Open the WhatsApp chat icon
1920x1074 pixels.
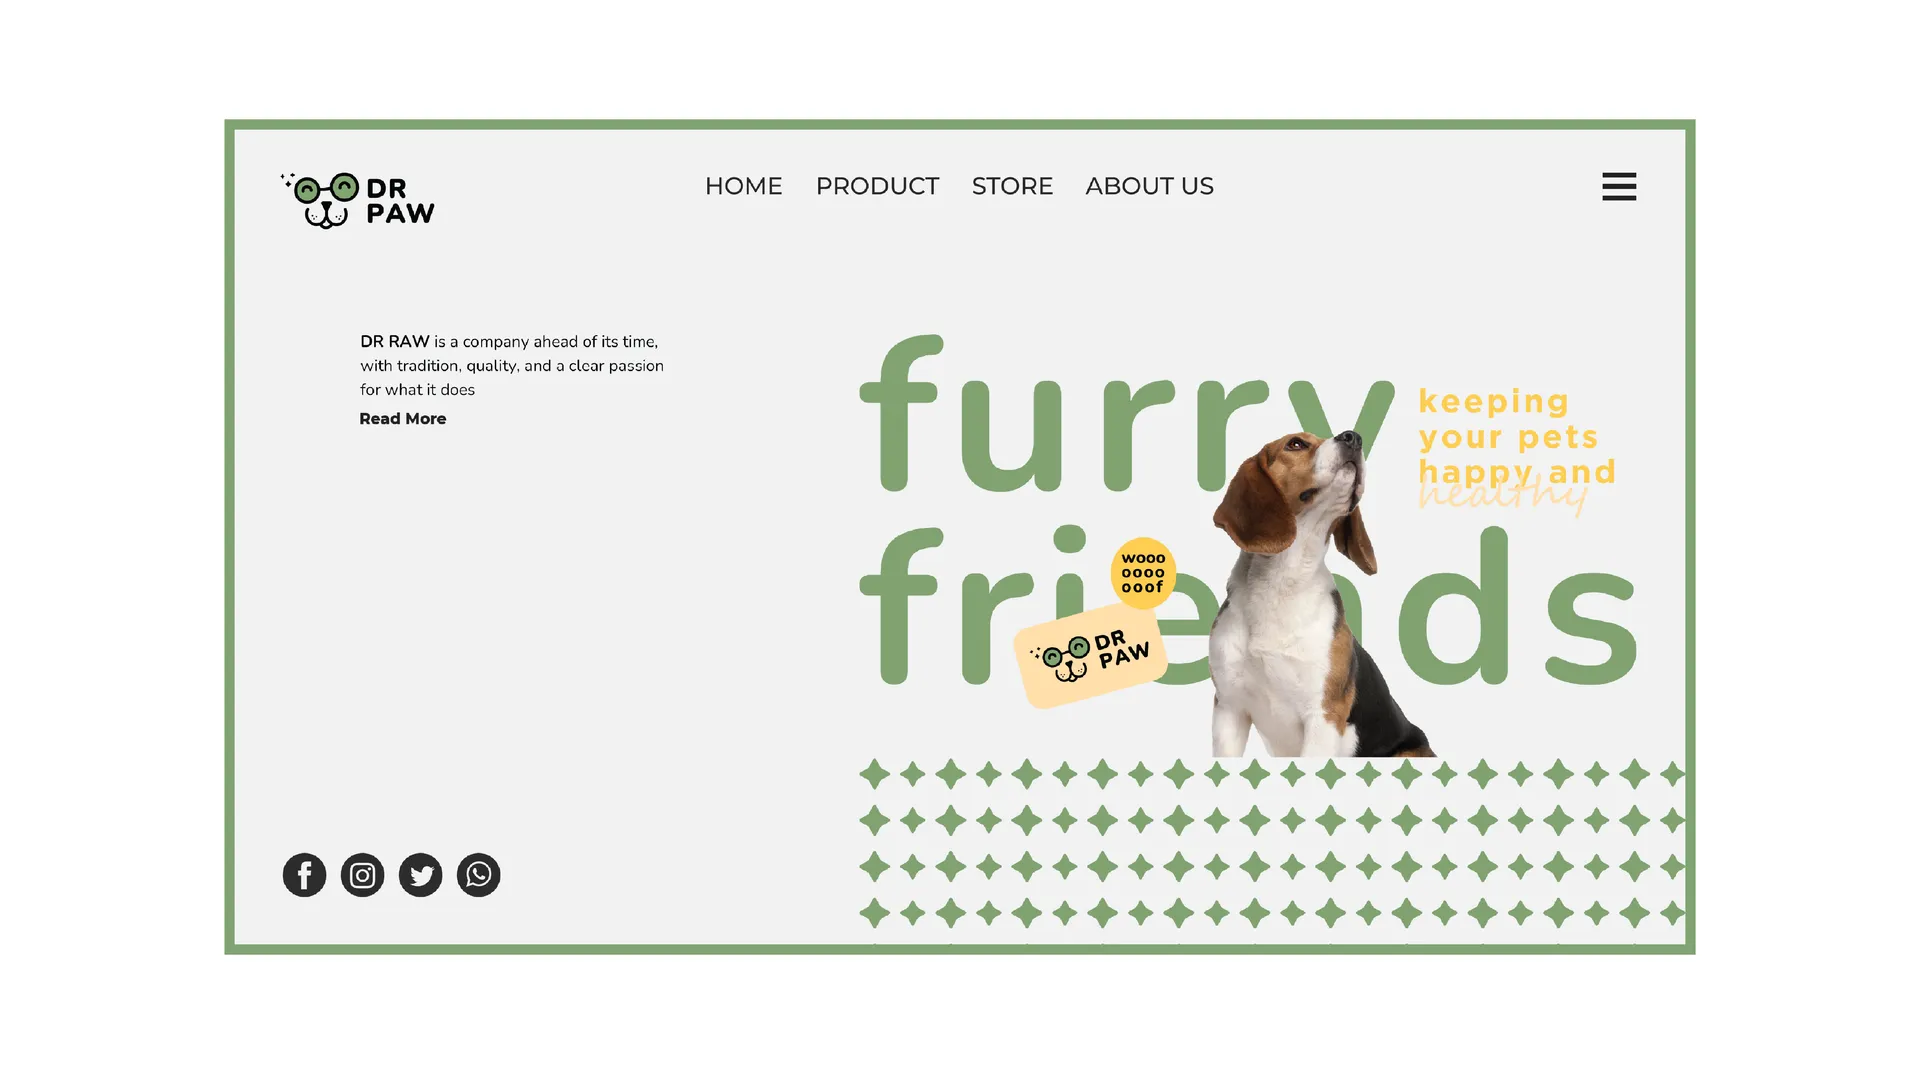click(478, 875)
